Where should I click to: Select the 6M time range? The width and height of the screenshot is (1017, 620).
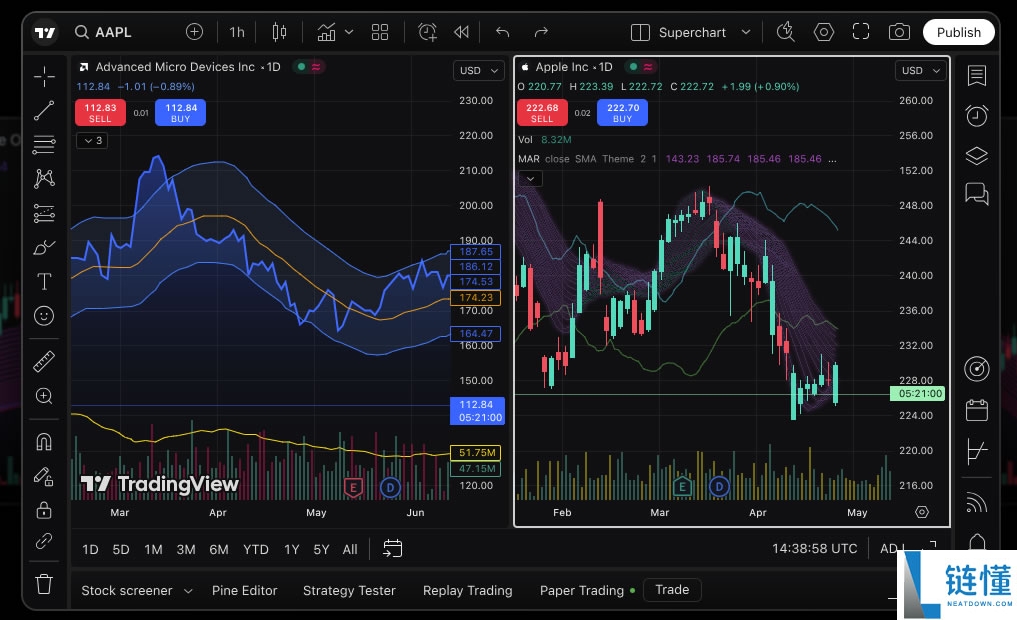219,549
